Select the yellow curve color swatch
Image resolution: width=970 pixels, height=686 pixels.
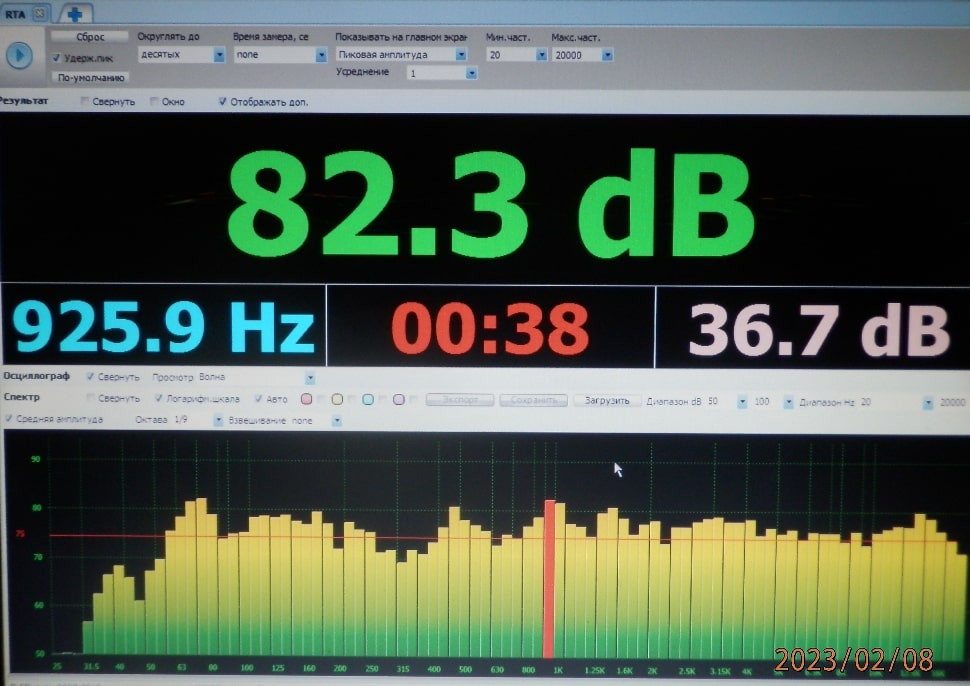click(x=337, y=399)
